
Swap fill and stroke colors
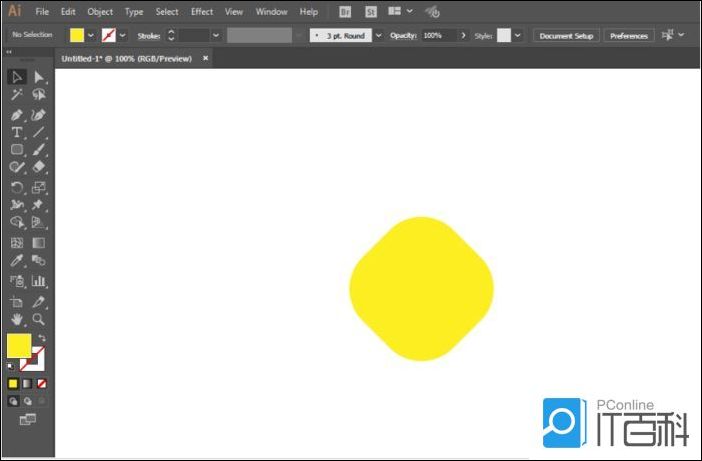point(42,338)
